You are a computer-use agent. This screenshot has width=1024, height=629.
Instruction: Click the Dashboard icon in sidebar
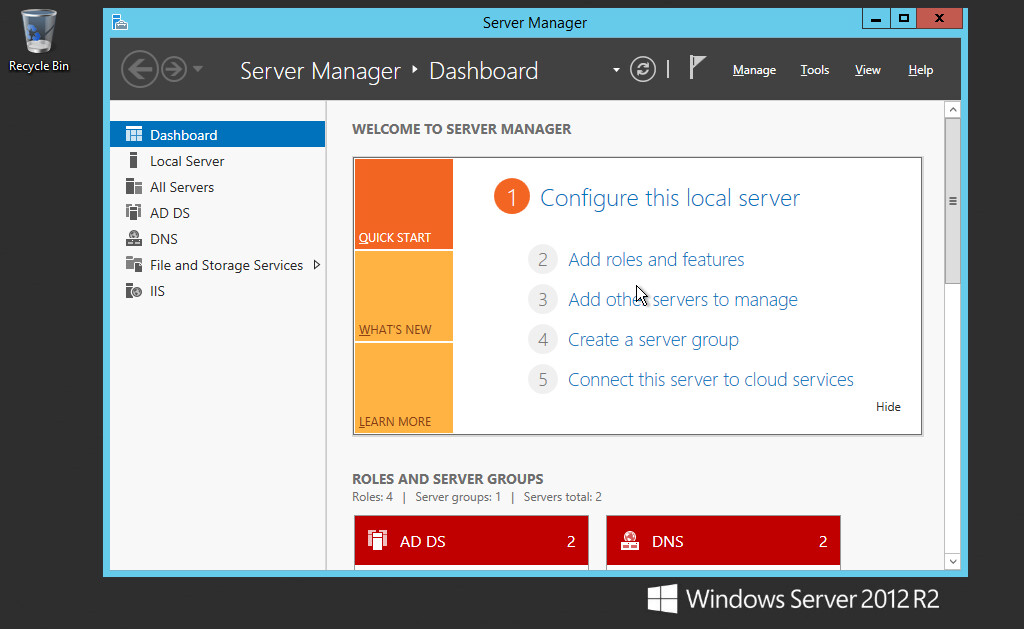[134, 135]
